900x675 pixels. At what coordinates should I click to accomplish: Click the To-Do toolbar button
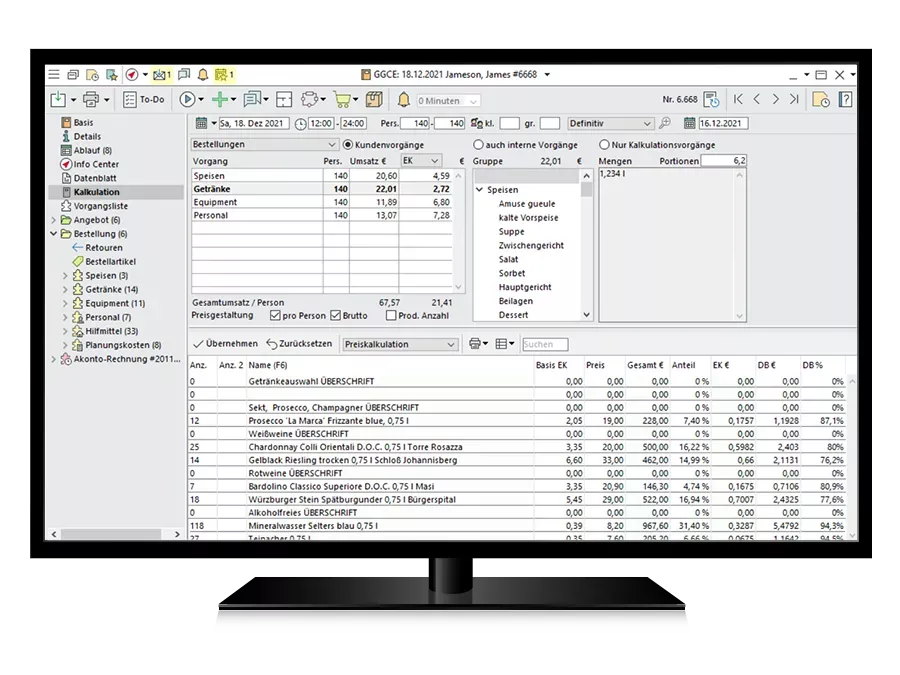144,99
